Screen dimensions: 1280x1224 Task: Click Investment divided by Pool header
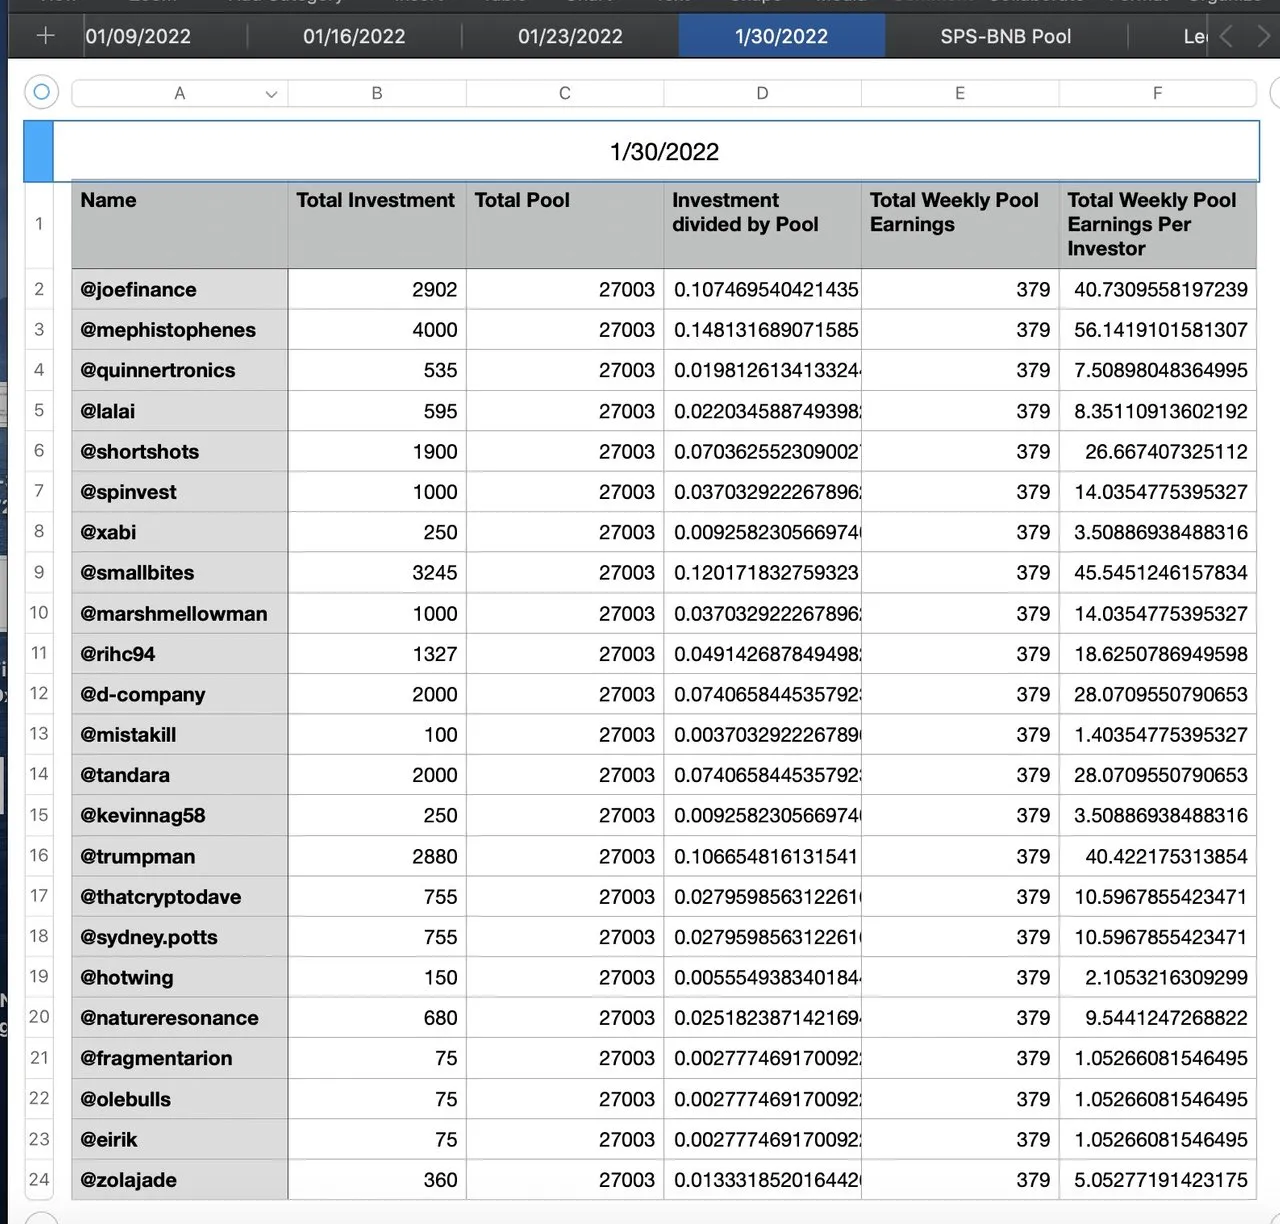762,225
